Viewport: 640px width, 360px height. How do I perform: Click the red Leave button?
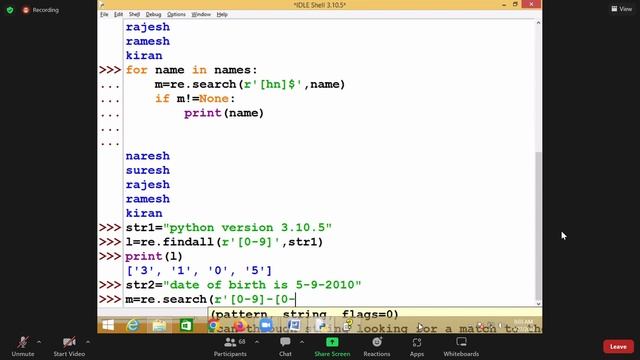coord(618,347)
